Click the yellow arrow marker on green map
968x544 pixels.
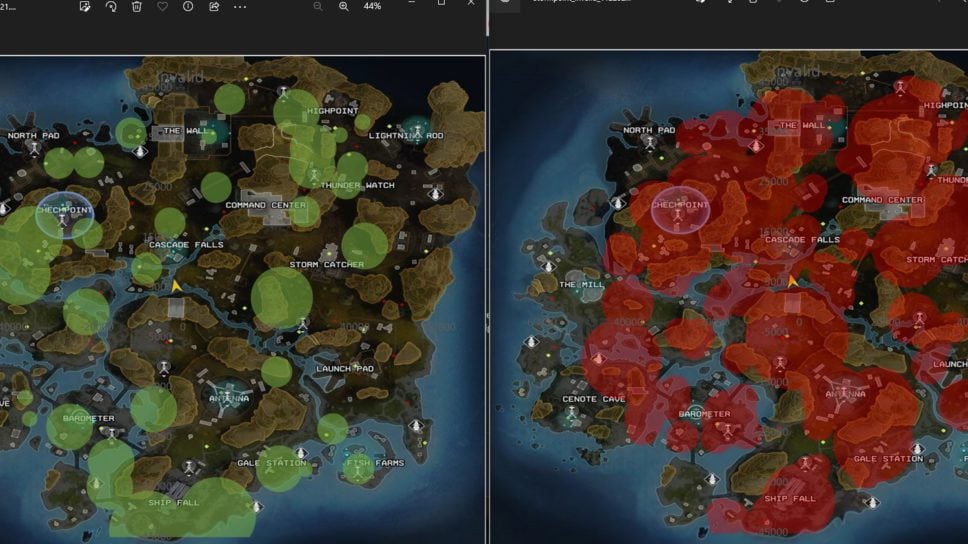click(177, 286)
